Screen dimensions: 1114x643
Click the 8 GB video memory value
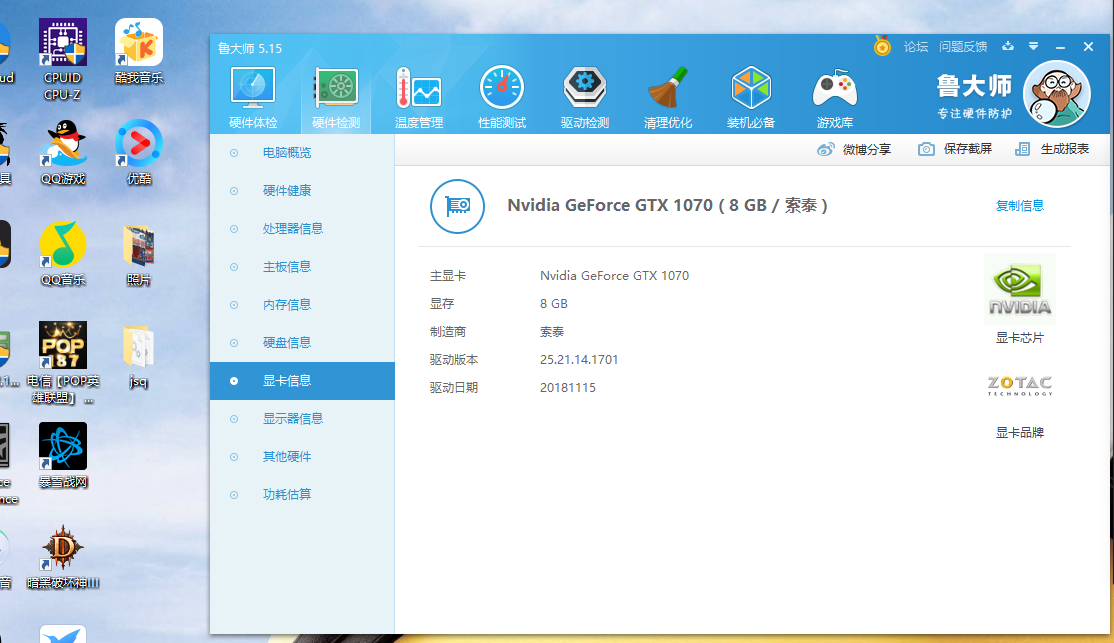click(553, 303)
